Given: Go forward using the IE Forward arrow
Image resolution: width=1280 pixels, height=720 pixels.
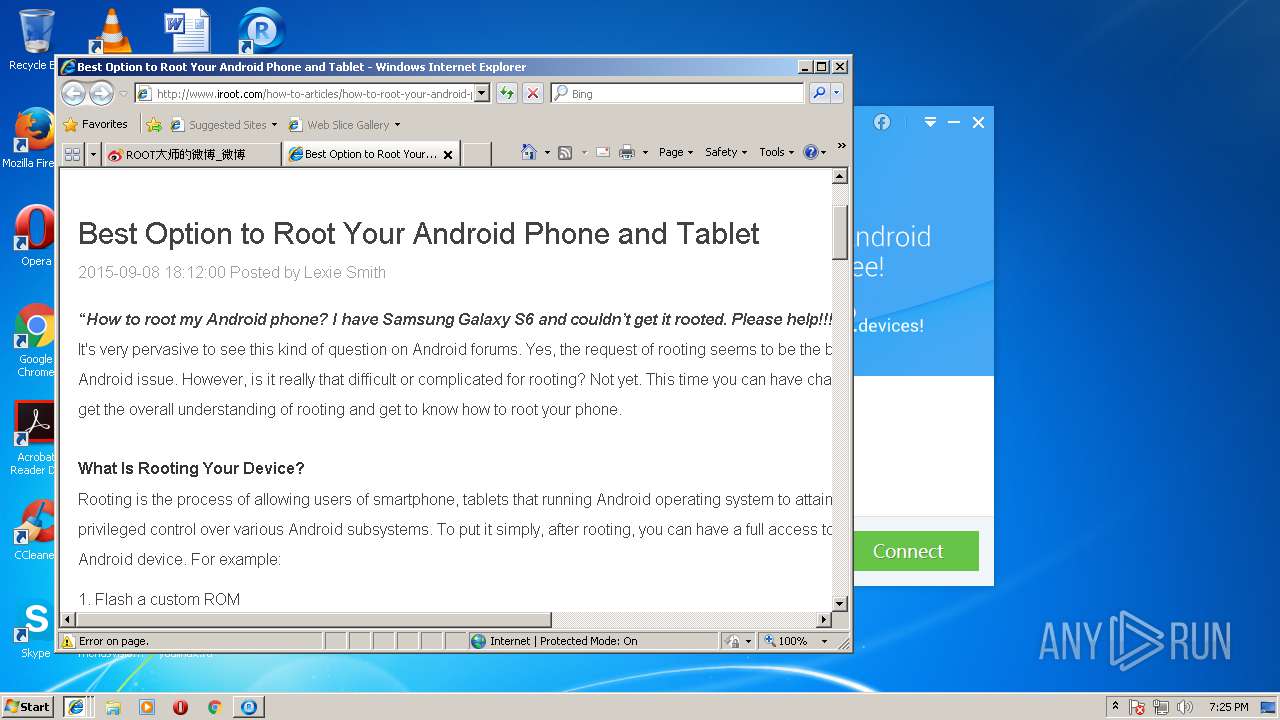Looking at the screenshot, I should [x=101, y=93].
